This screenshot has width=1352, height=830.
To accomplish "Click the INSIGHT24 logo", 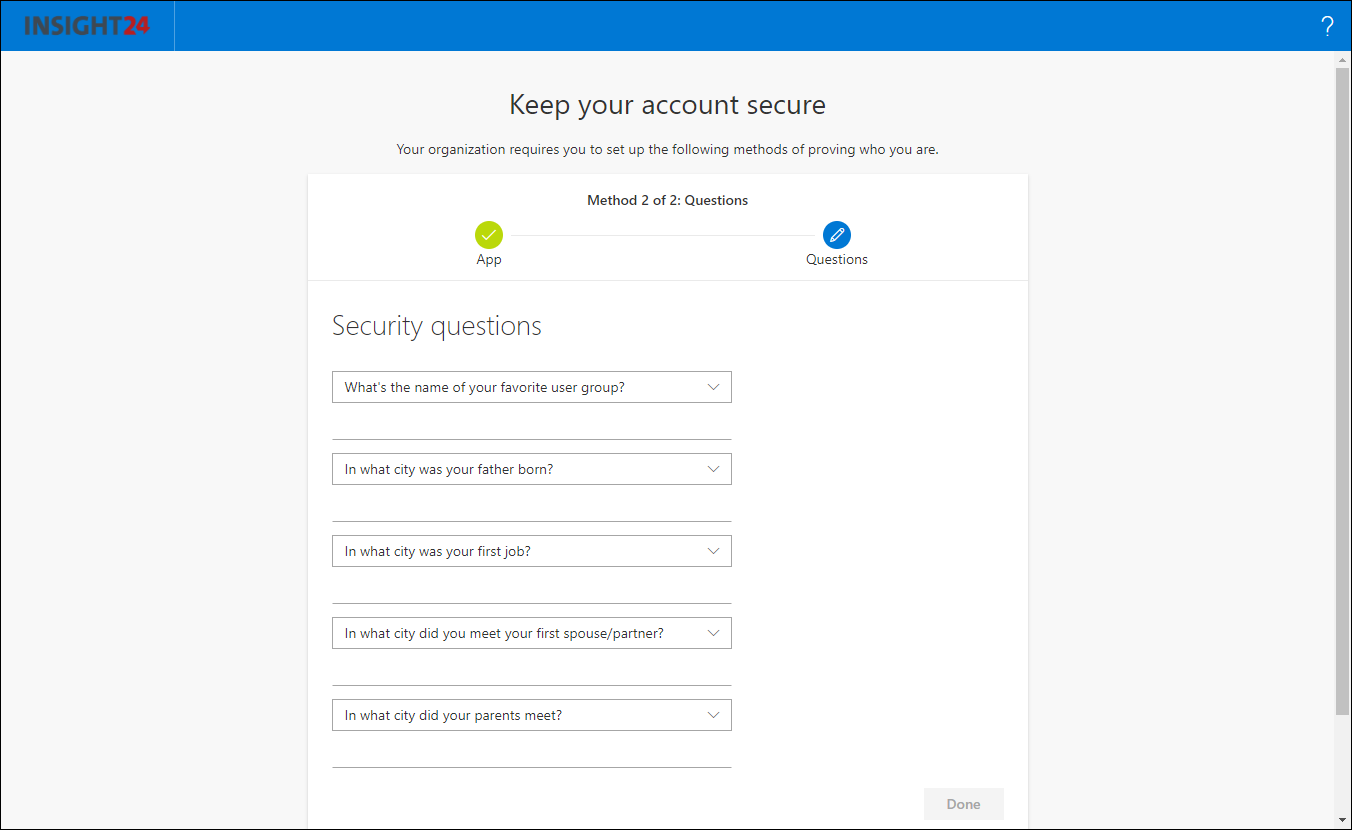I will pyautogui.click(x=87, y=26).
